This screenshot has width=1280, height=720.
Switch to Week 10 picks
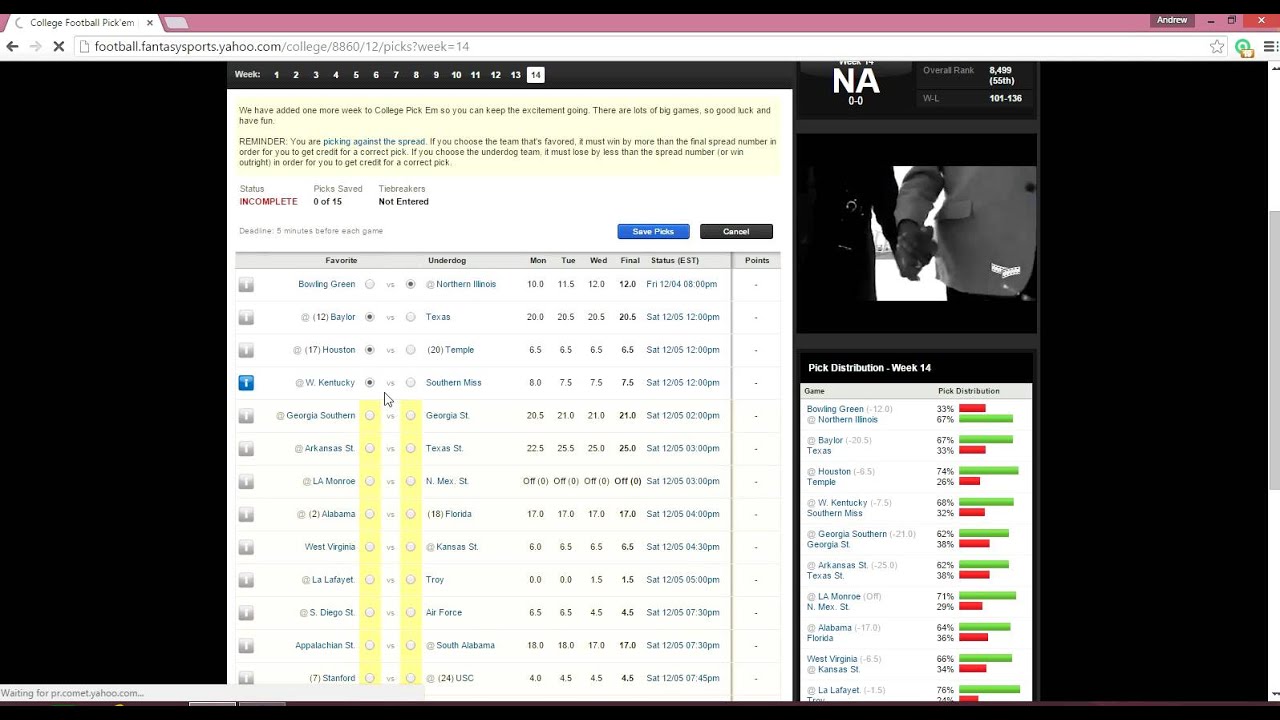coord(456,75)
